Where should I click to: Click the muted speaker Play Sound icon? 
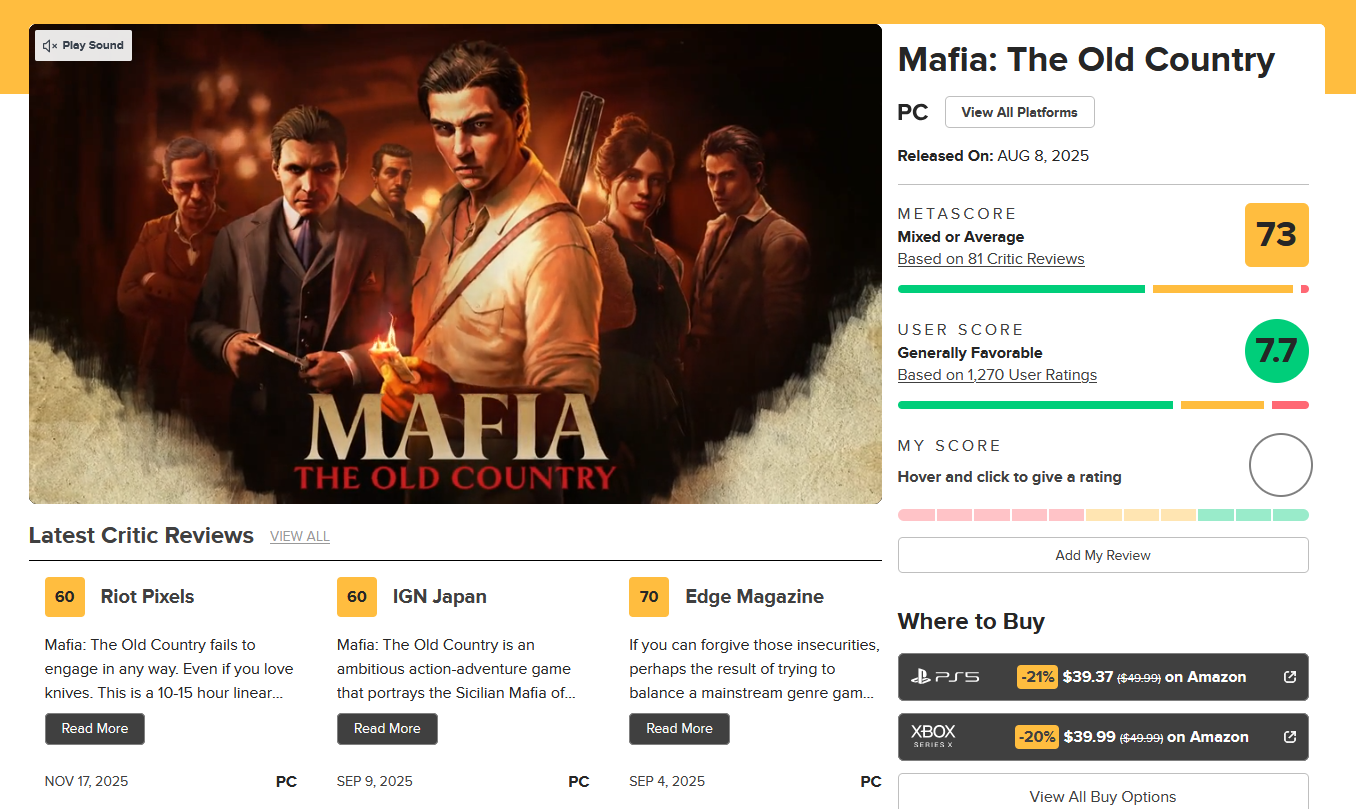point(50,46)
